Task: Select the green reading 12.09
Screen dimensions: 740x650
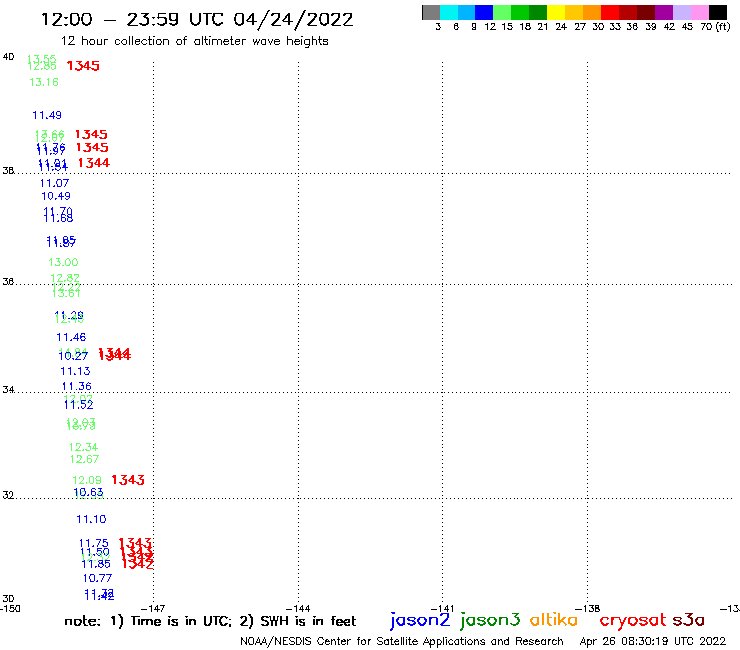Action: point(87,480)
